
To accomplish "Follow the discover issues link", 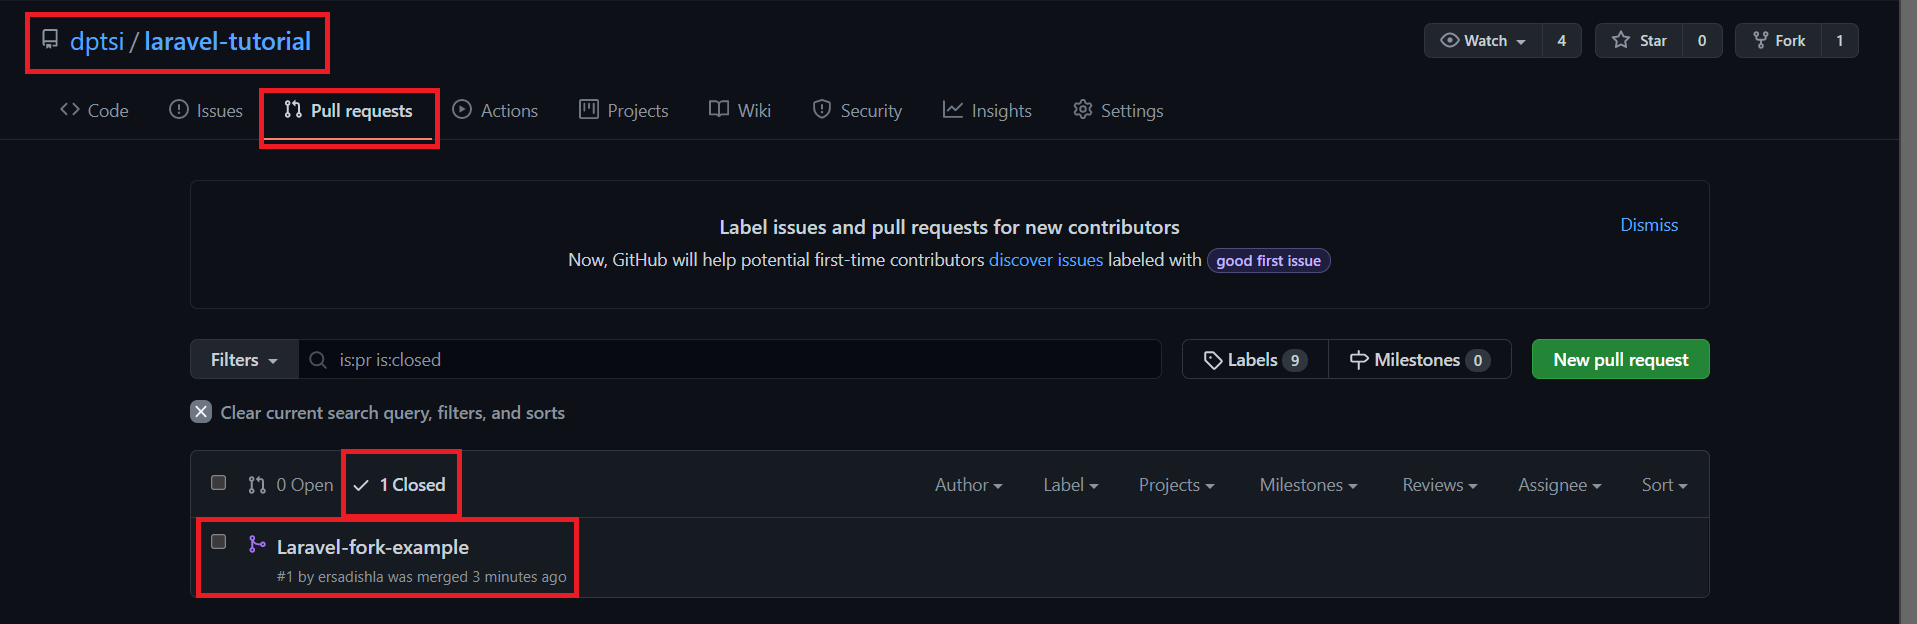I will [1045, 260].
